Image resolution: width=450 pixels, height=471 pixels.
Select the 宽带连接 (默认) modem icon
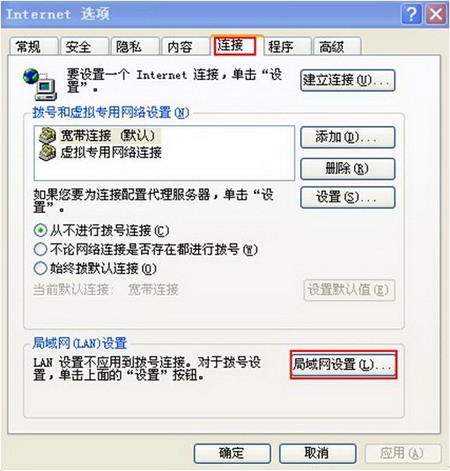[x=47, y=136]
